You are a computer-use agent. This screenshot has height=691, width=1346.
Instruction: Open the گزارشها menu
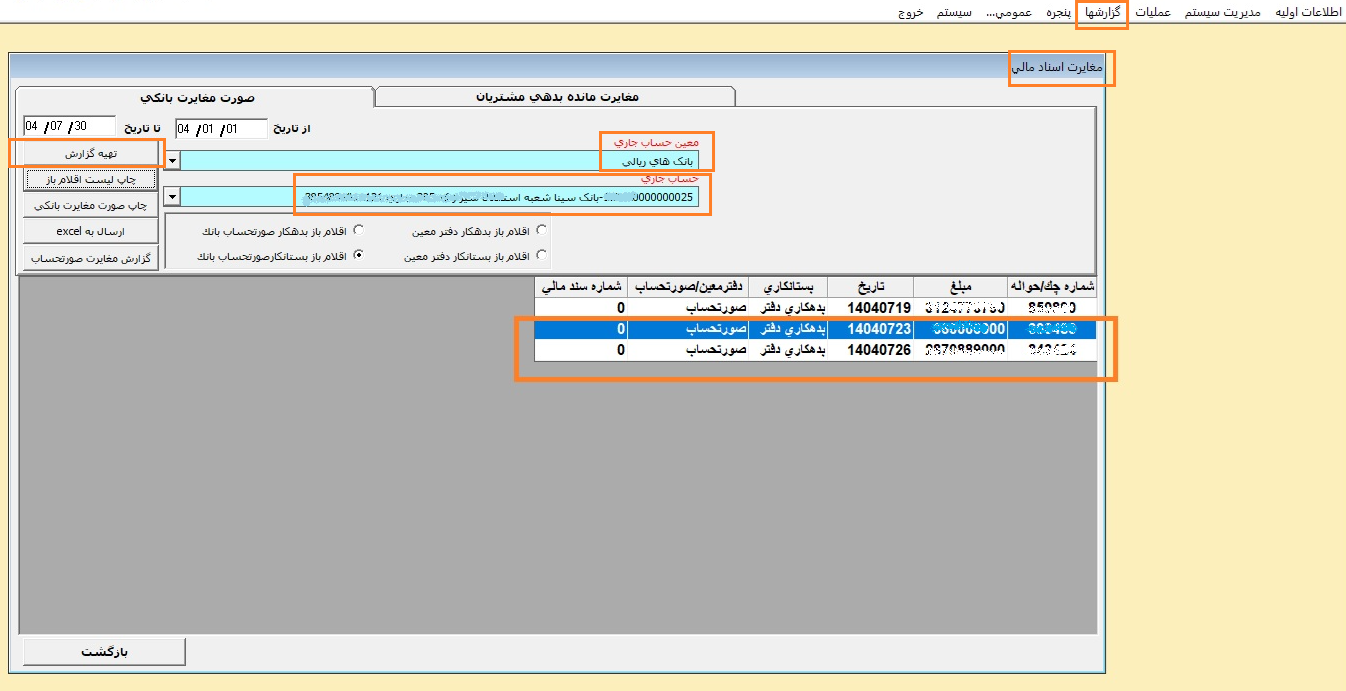(1102, 13)
